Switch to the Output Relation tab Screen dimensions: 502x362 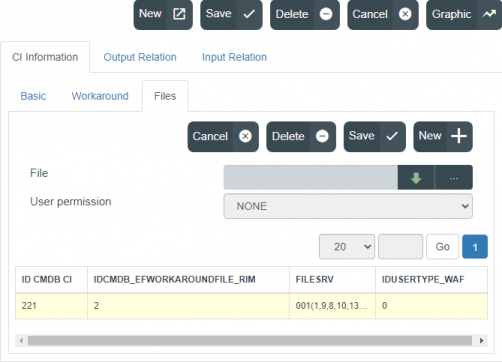tap(140, 57)
